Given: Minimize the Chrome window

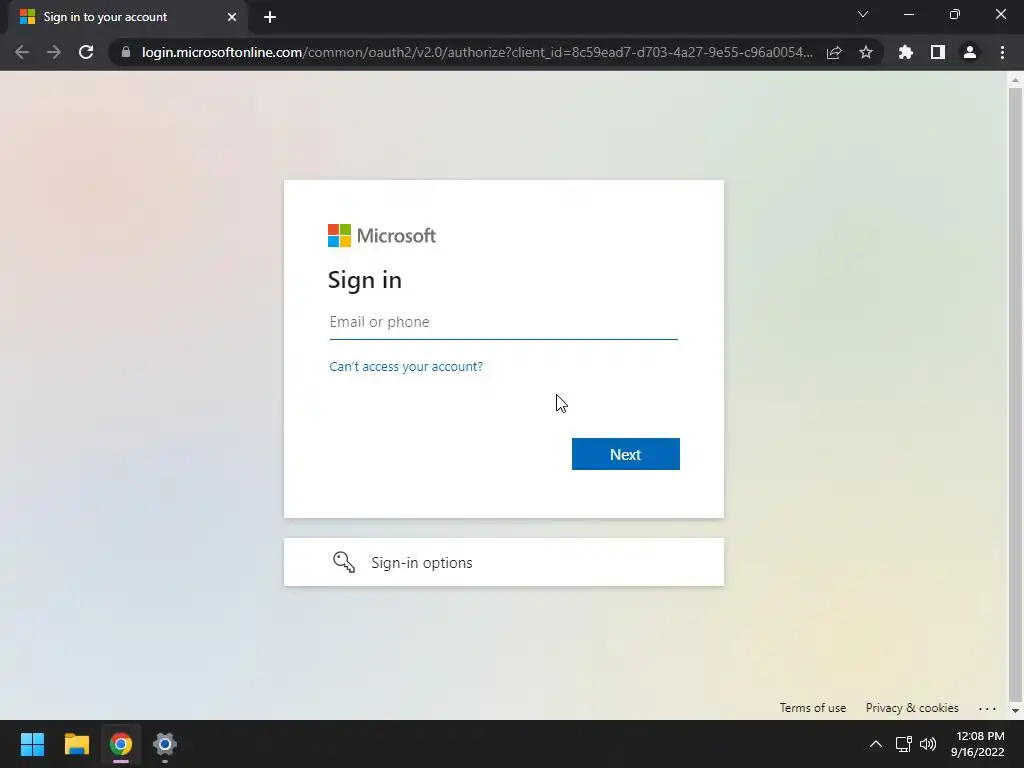Looking at the screenshot, I should [x=909, y=14].
